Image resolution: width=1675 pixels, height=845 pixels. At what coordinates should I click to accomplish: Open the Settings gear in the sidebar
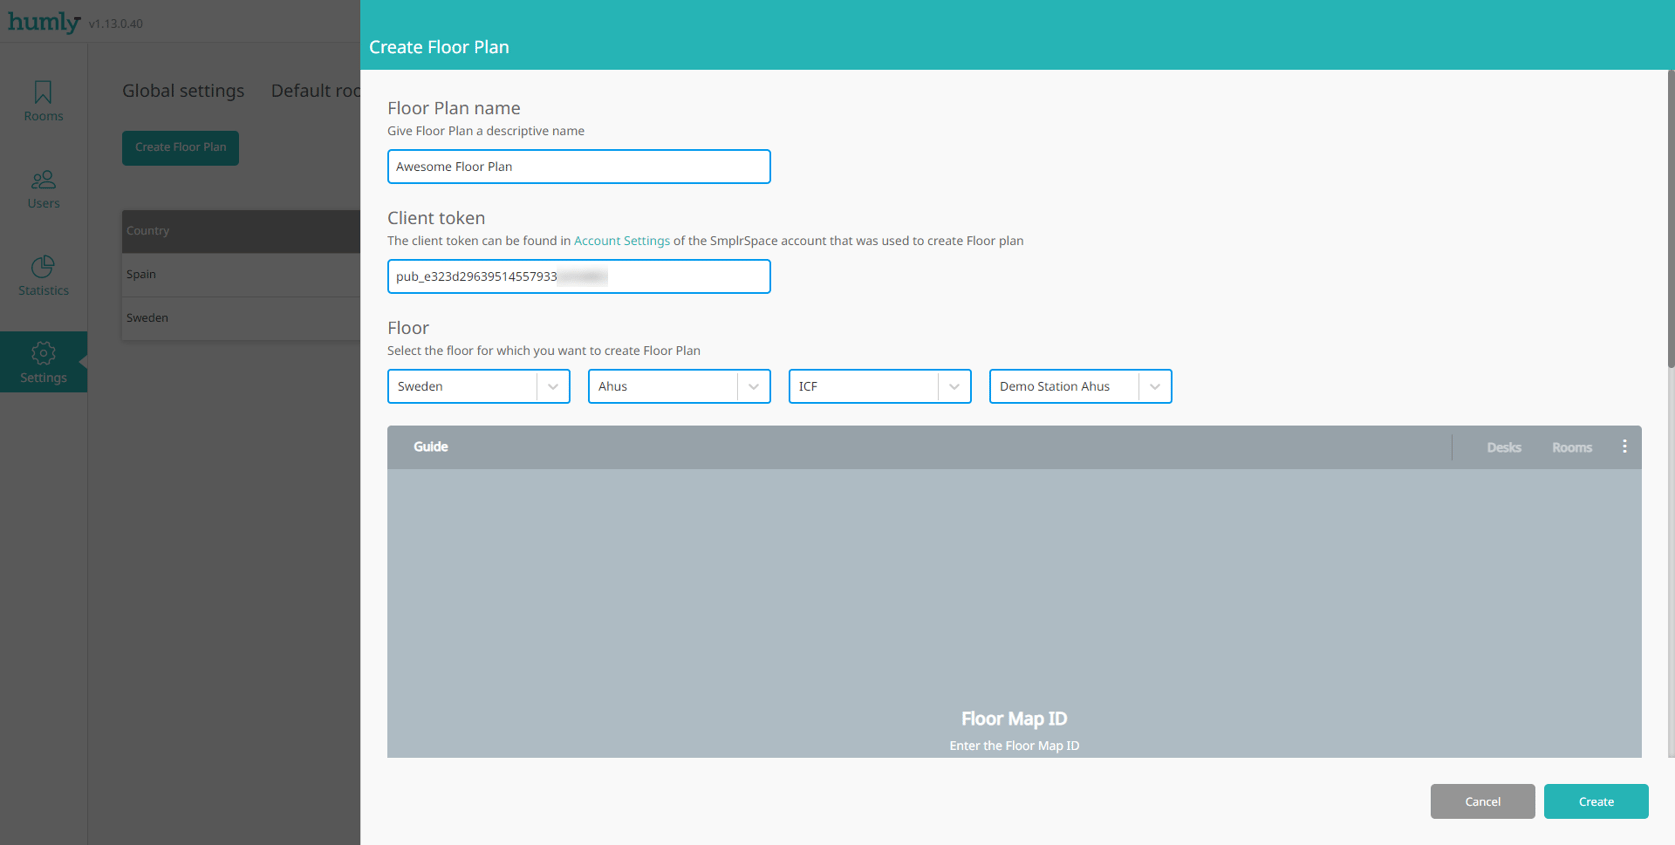click(43, 362)
